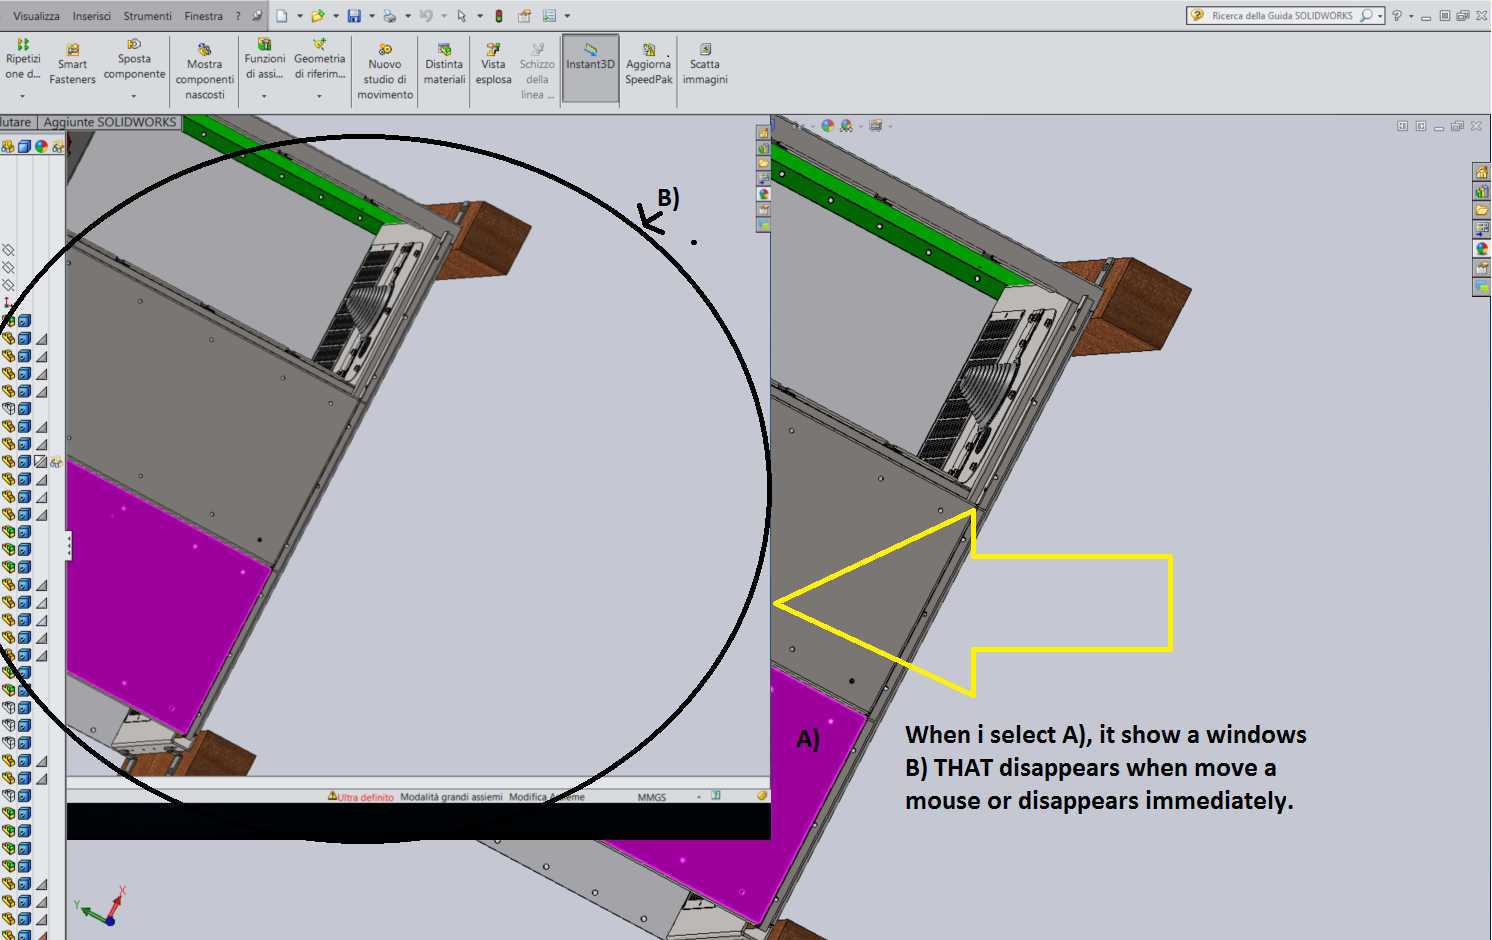Screen dimensions: 1492x940
Task: Click the Ultra definito status warning
Action: pos(362,797)
